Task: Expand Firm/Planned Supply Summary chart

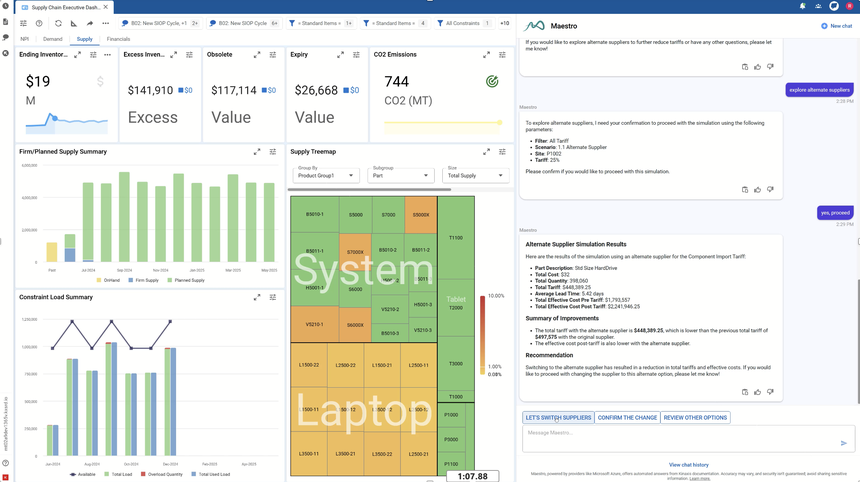Action: (x=257, y=152)
